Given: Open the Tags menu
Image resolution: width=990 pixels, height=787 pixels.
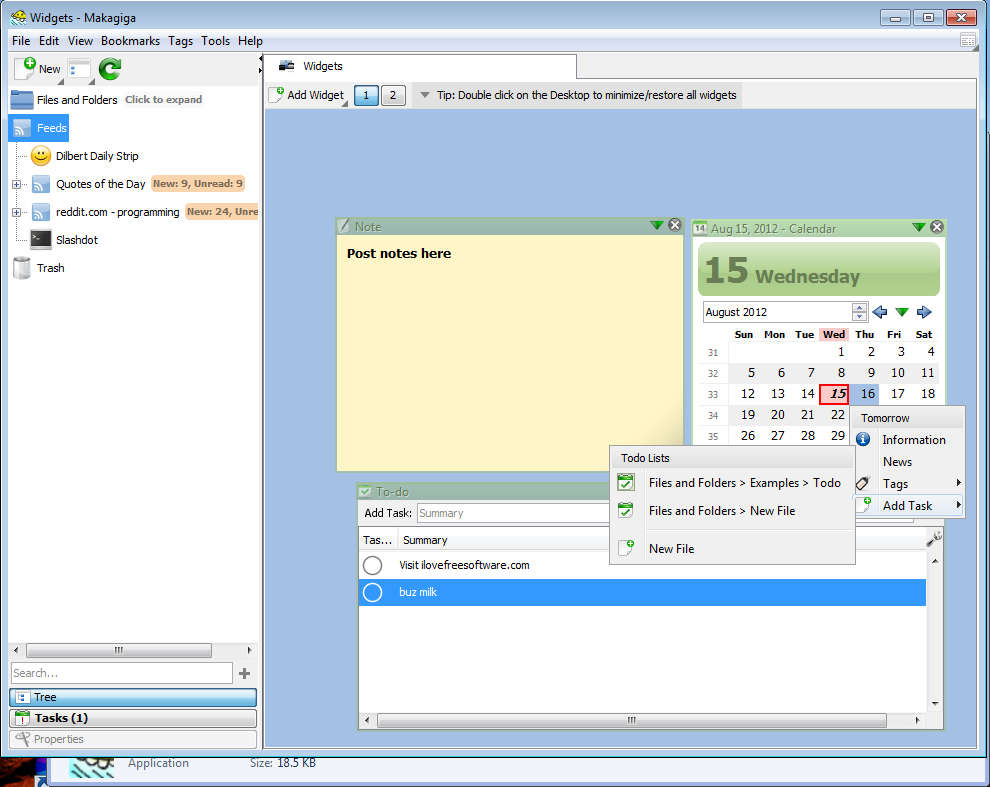Looking at the screenshot, I should 180,41.
